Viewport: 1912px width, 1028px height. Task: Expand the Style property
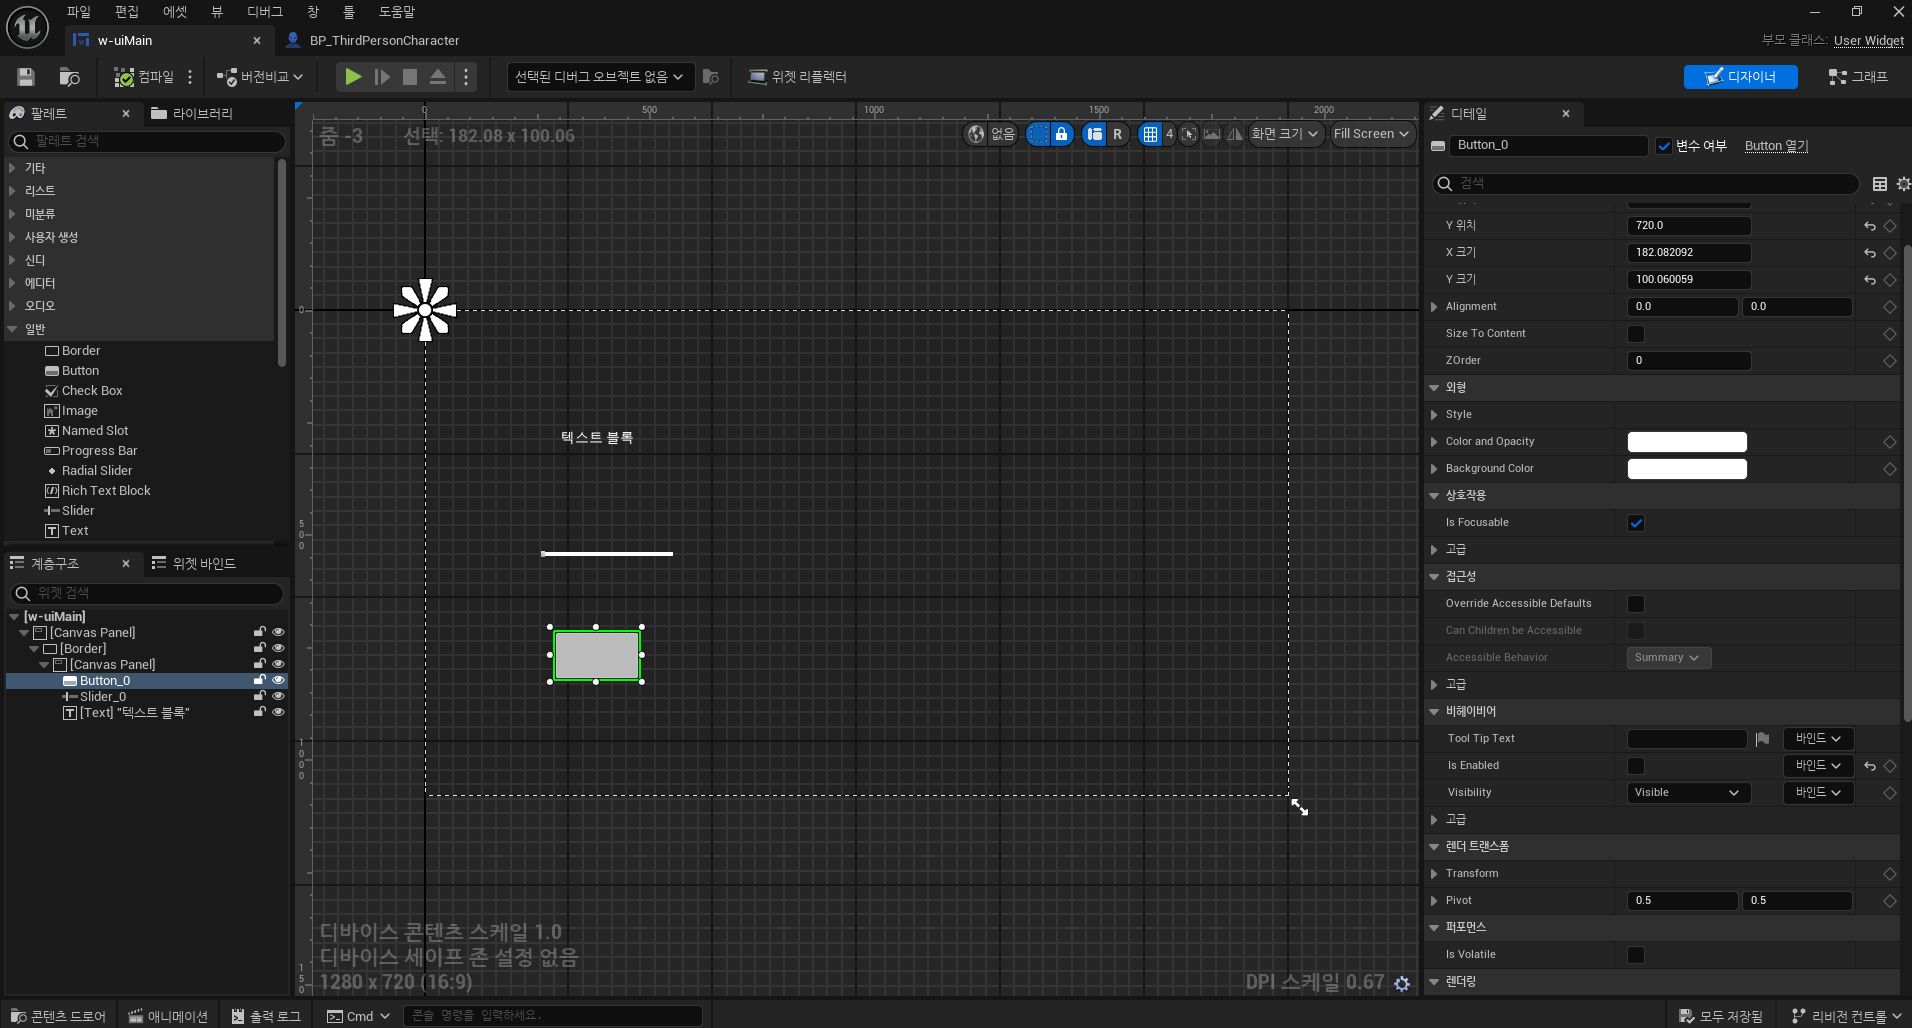[x=1434, y=415]
